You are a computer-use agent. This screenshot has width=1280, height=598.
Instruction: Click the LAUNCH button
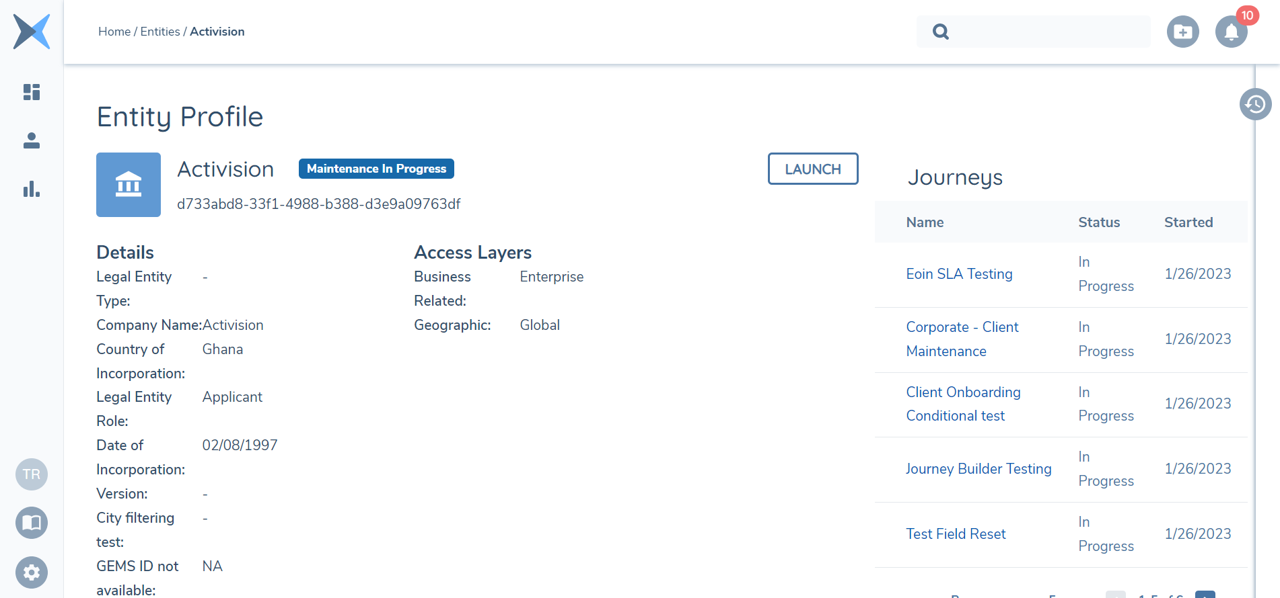812,169
